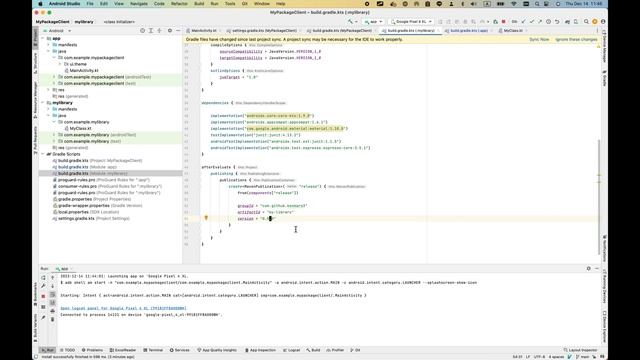The height and width of the screenshot is (360, 640).
Task: Click the print icon in Run console
Action: point(52,311)
